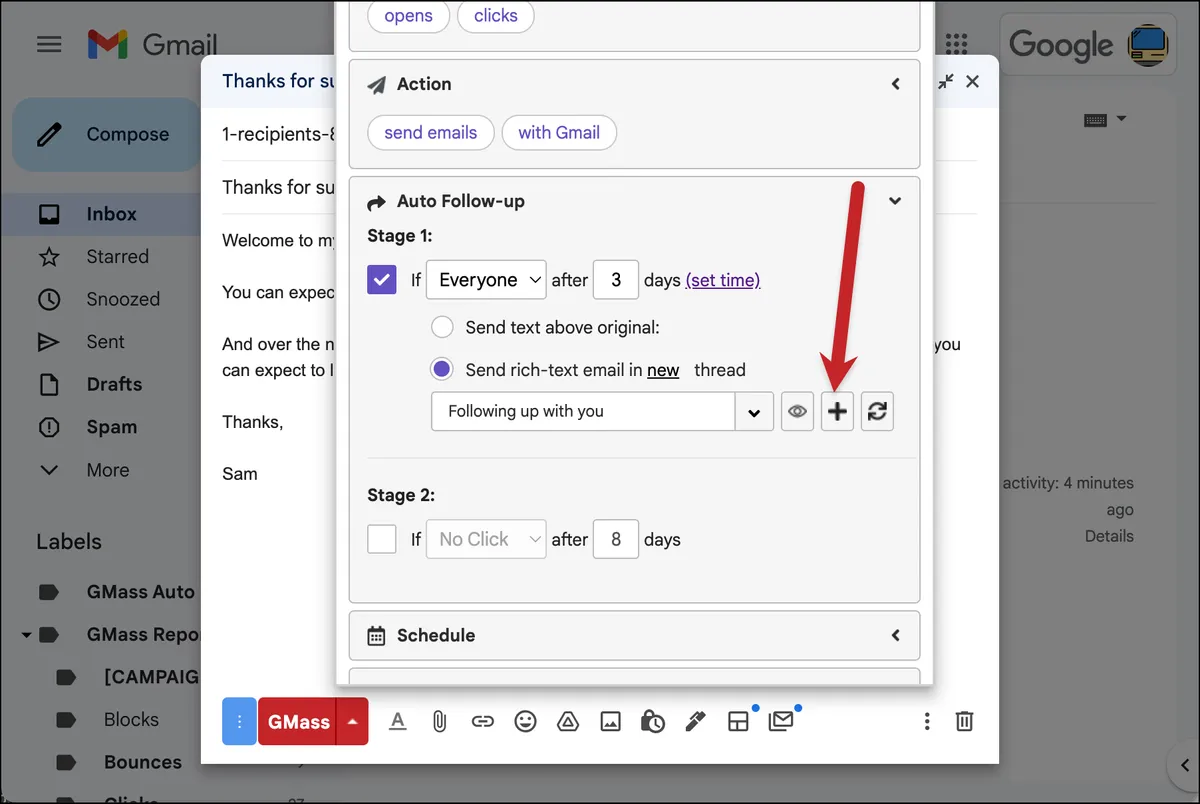
Task: Expand the Action section chevron
Action: point(896,84)
